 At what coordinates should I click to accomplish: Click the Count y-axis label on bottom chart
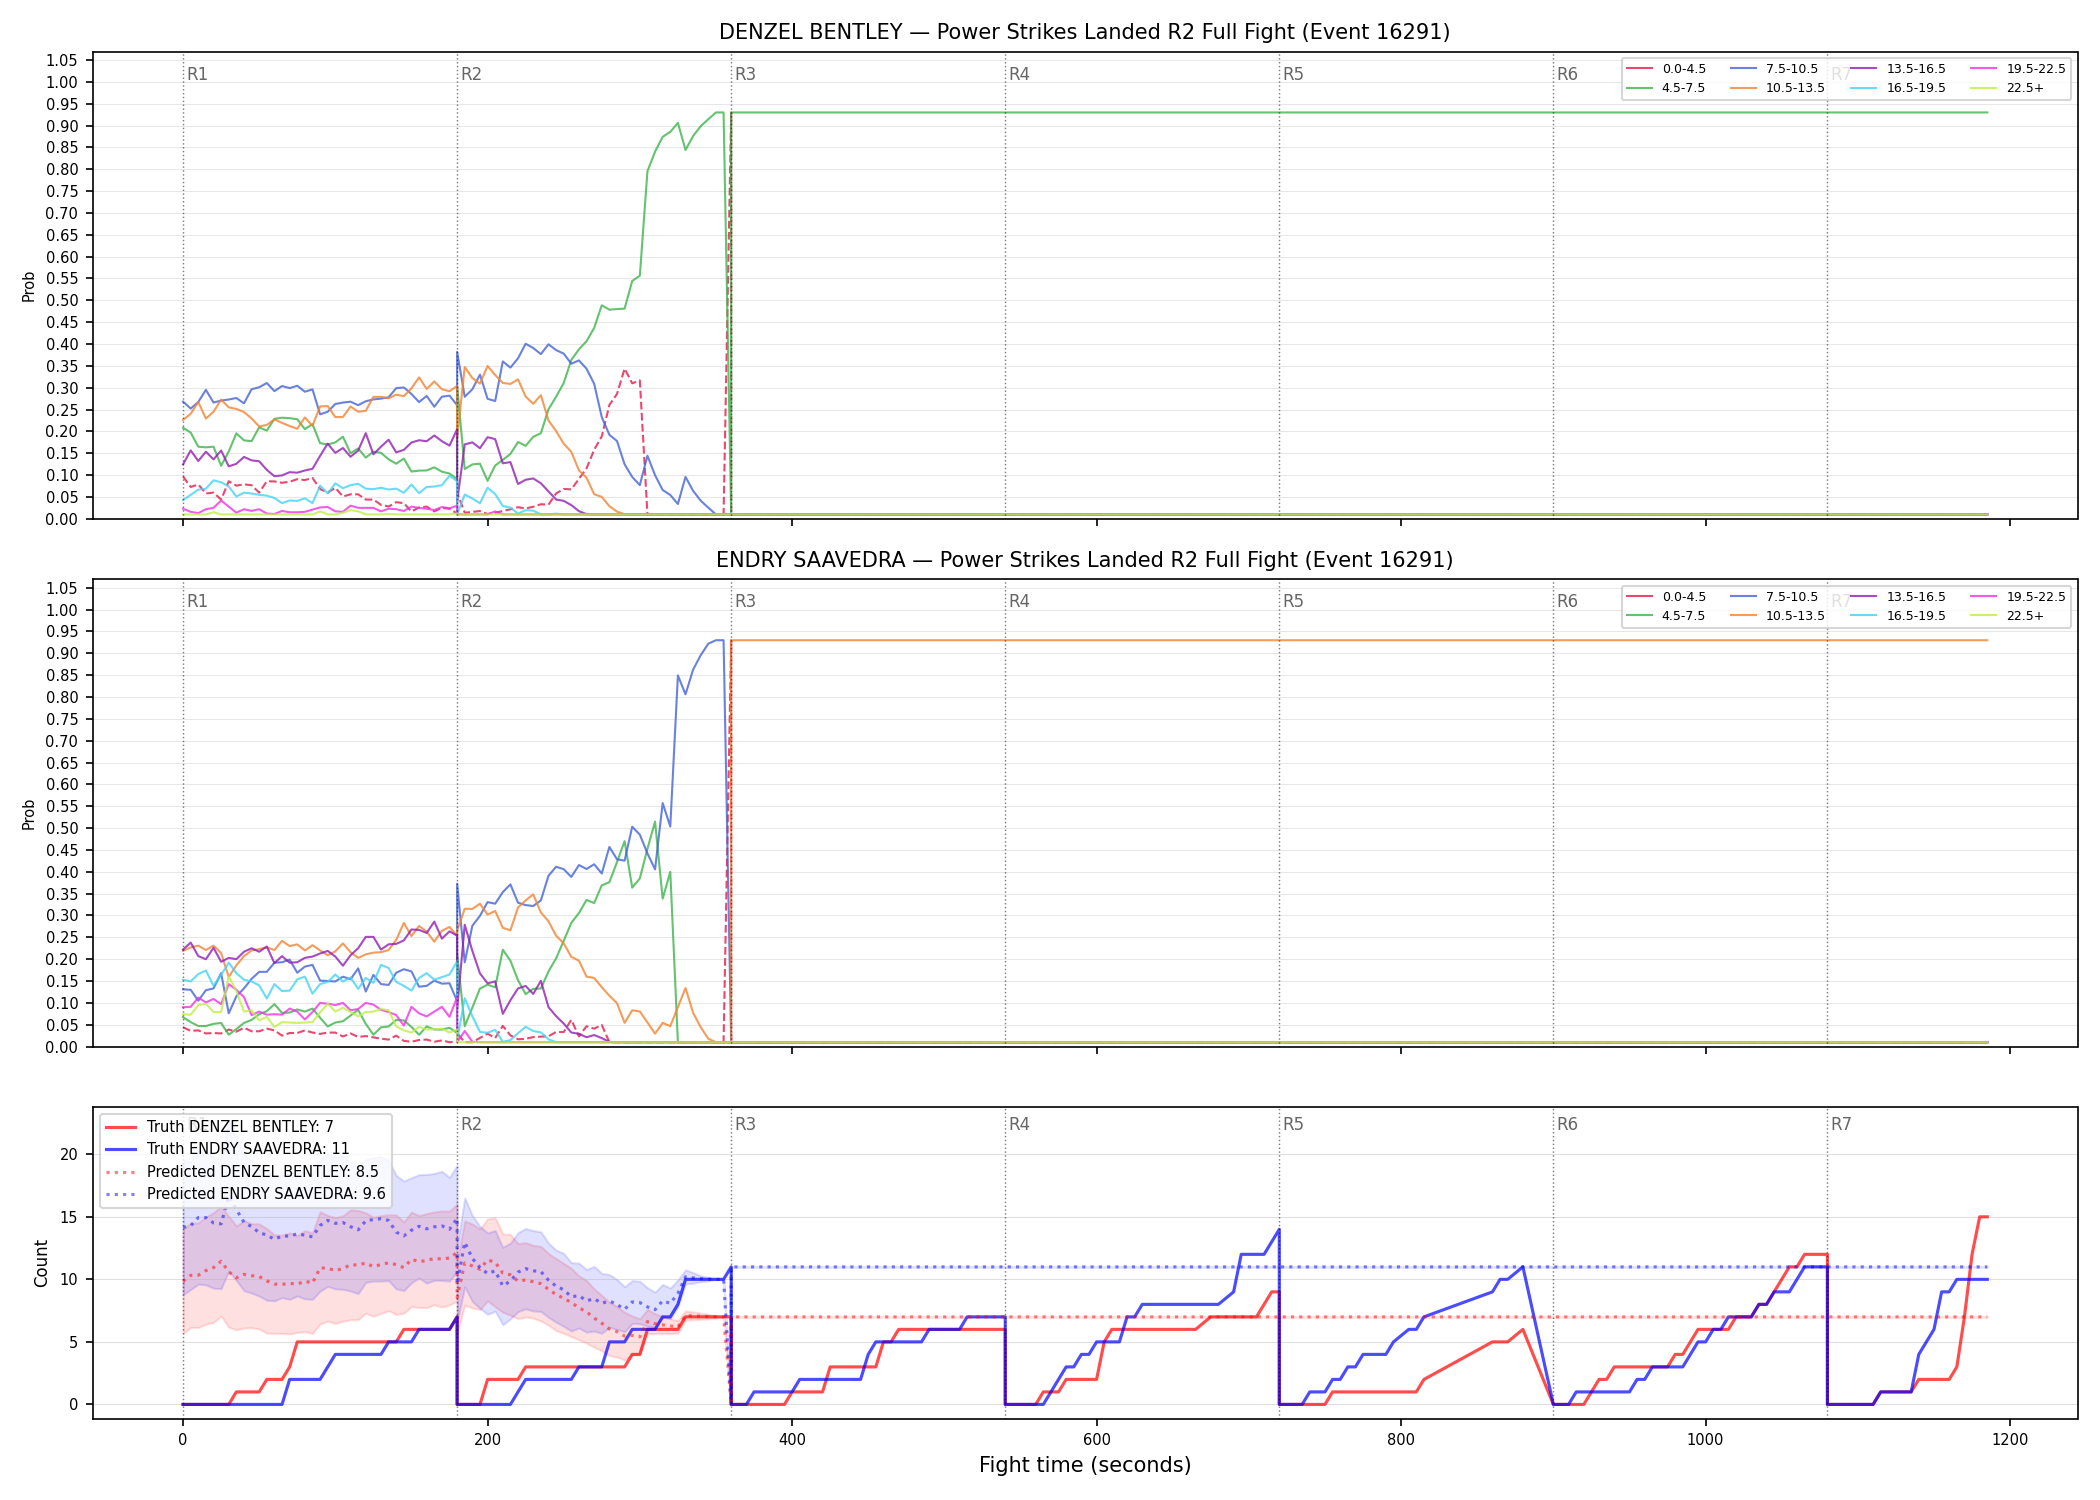click(41, 1263)
